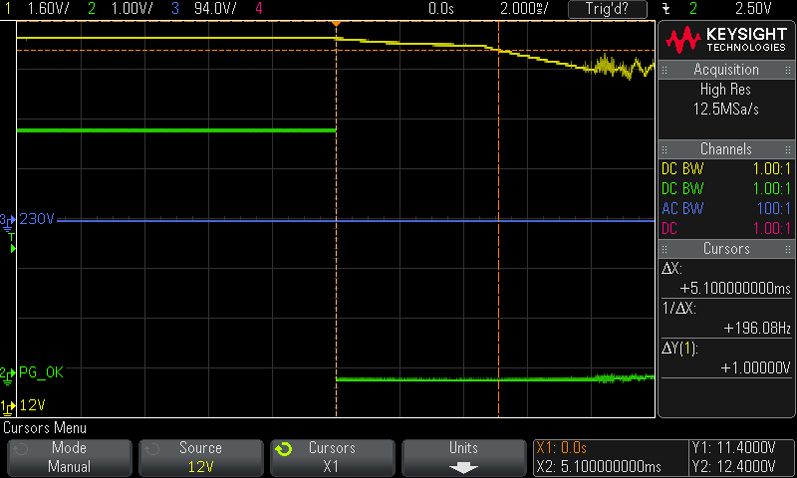The width and height of the screenshot is (797, 478).
Task: Open the Mode Manual softkey
Action: click(70, 457)
